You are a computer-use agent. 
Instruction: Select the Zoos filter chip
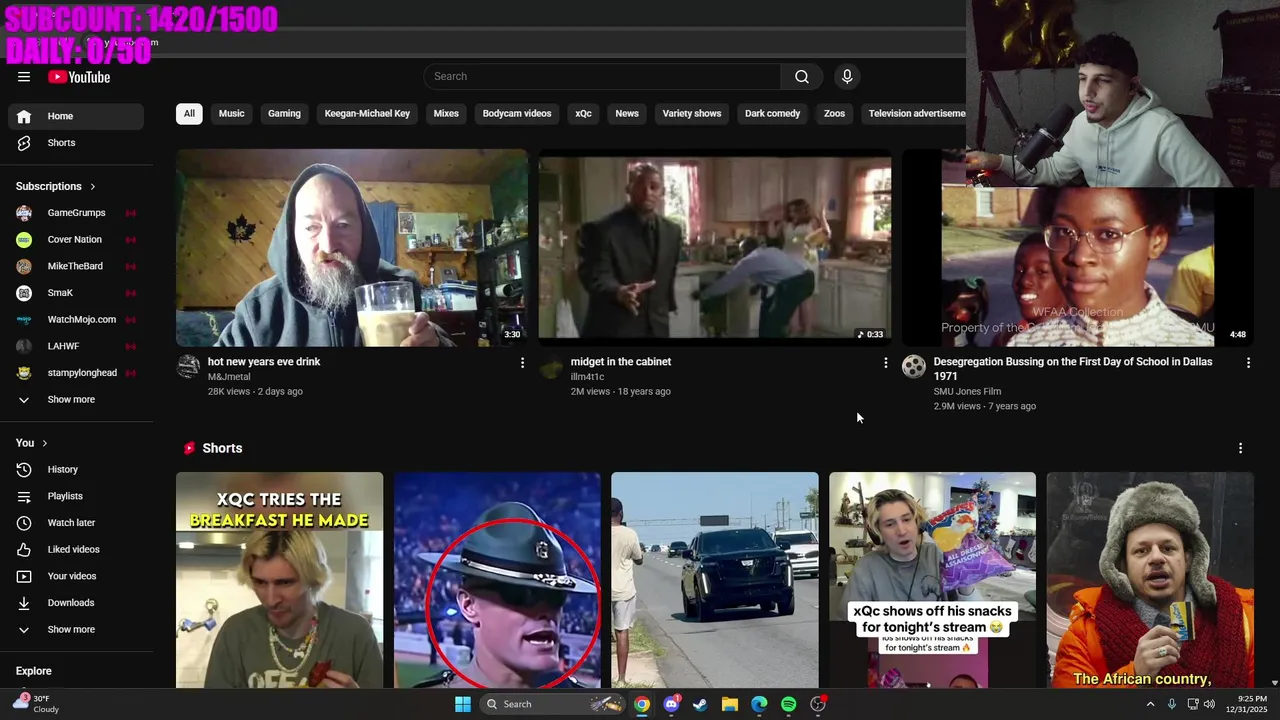(834, 113)
